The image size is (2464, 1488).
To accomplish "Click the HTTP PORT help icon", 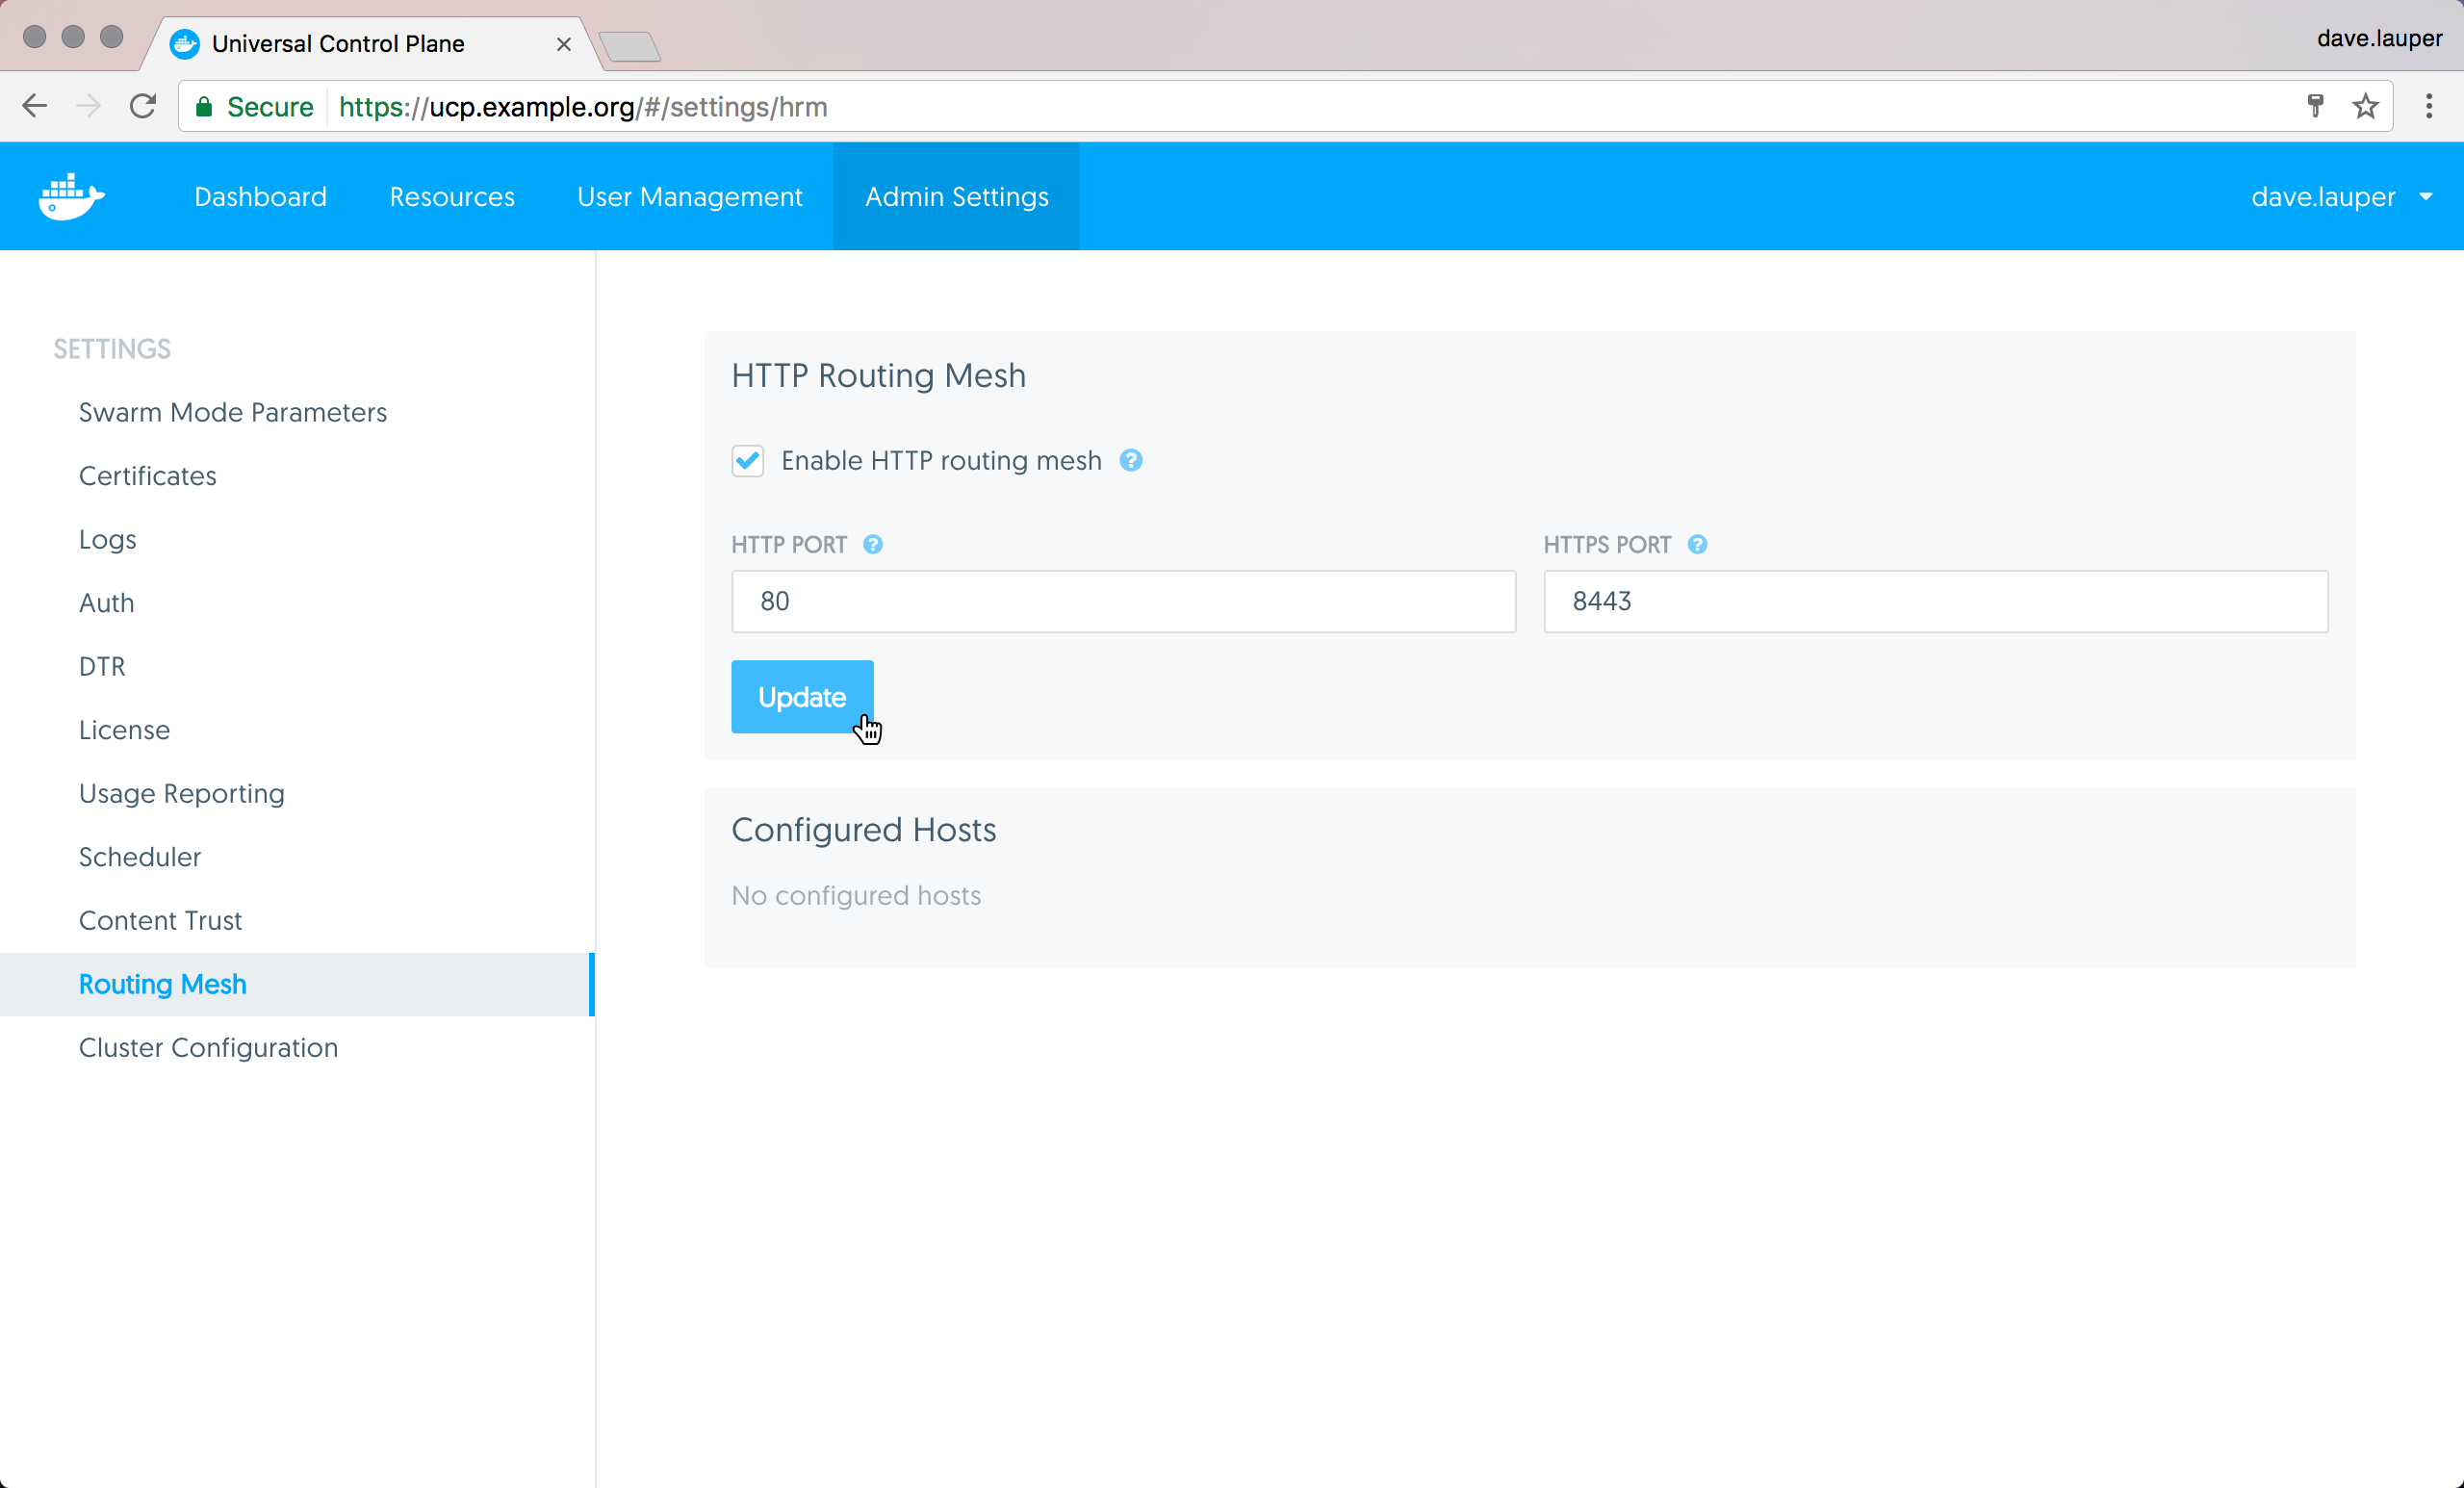I will pos(872,545).
